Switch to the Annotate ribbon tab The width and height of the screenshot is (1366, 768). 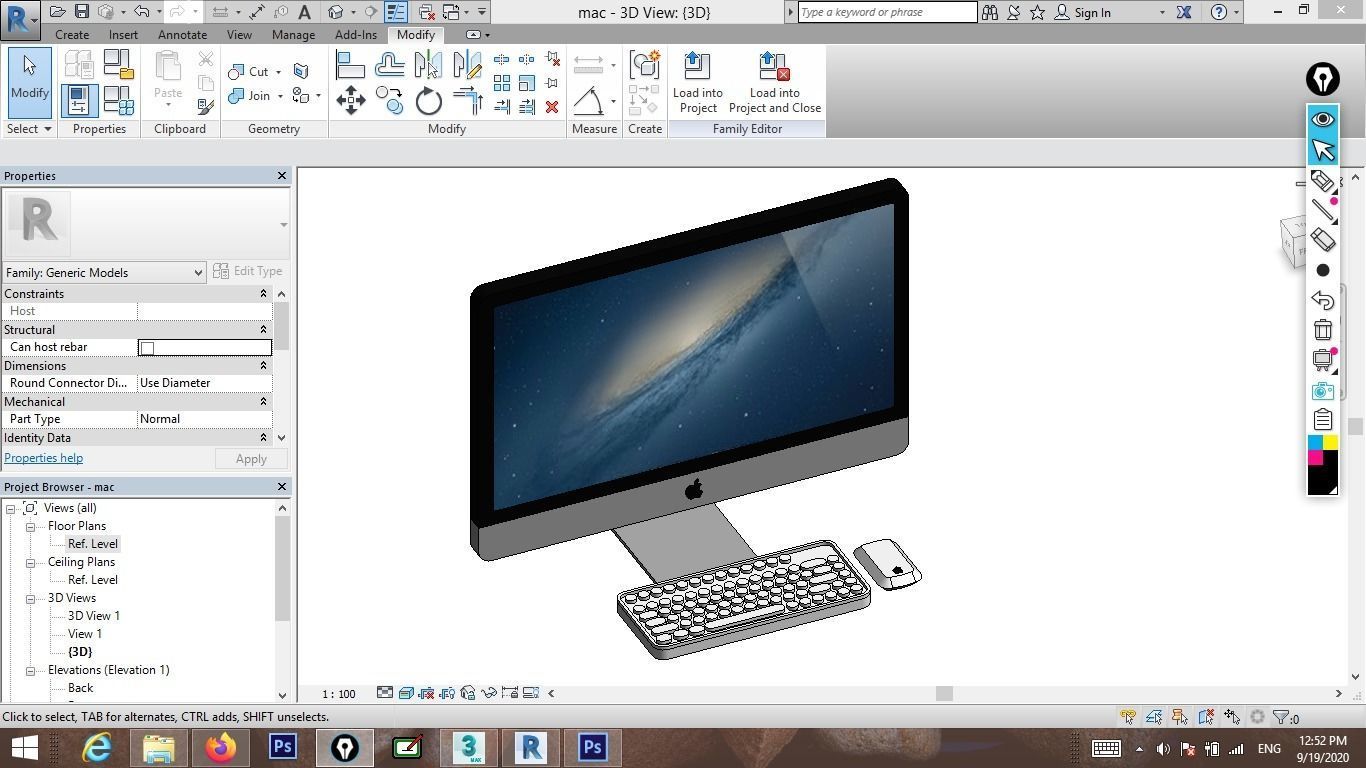pyautogui.click(x=182, y=34)
